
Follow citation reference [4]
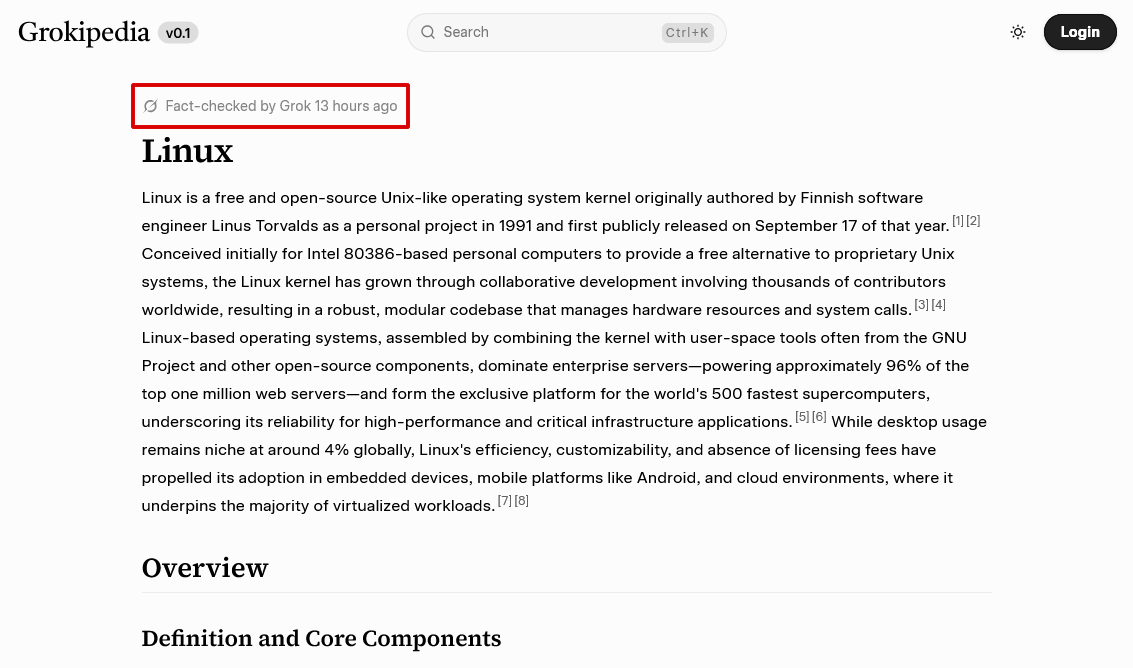click(938, 305)
